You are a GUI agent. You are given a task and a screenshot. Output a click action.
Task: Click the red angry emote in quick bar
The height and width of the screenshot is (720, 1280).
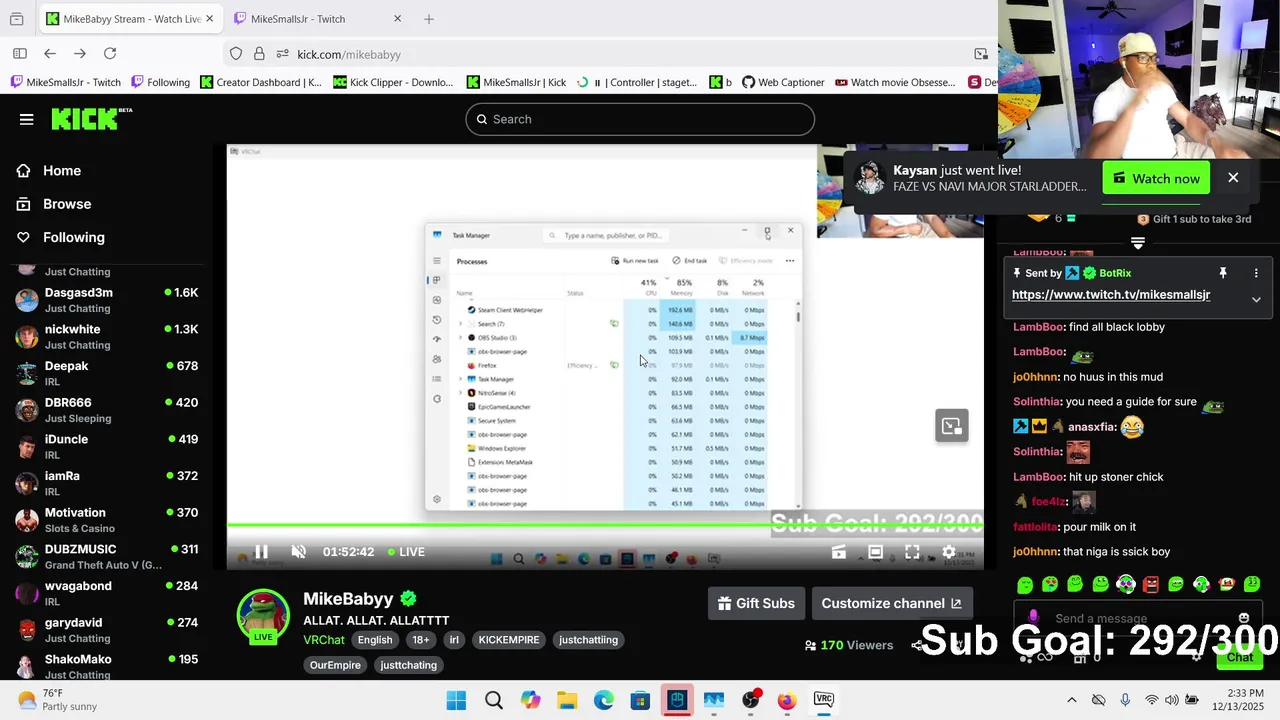[x=1151, y=584]
